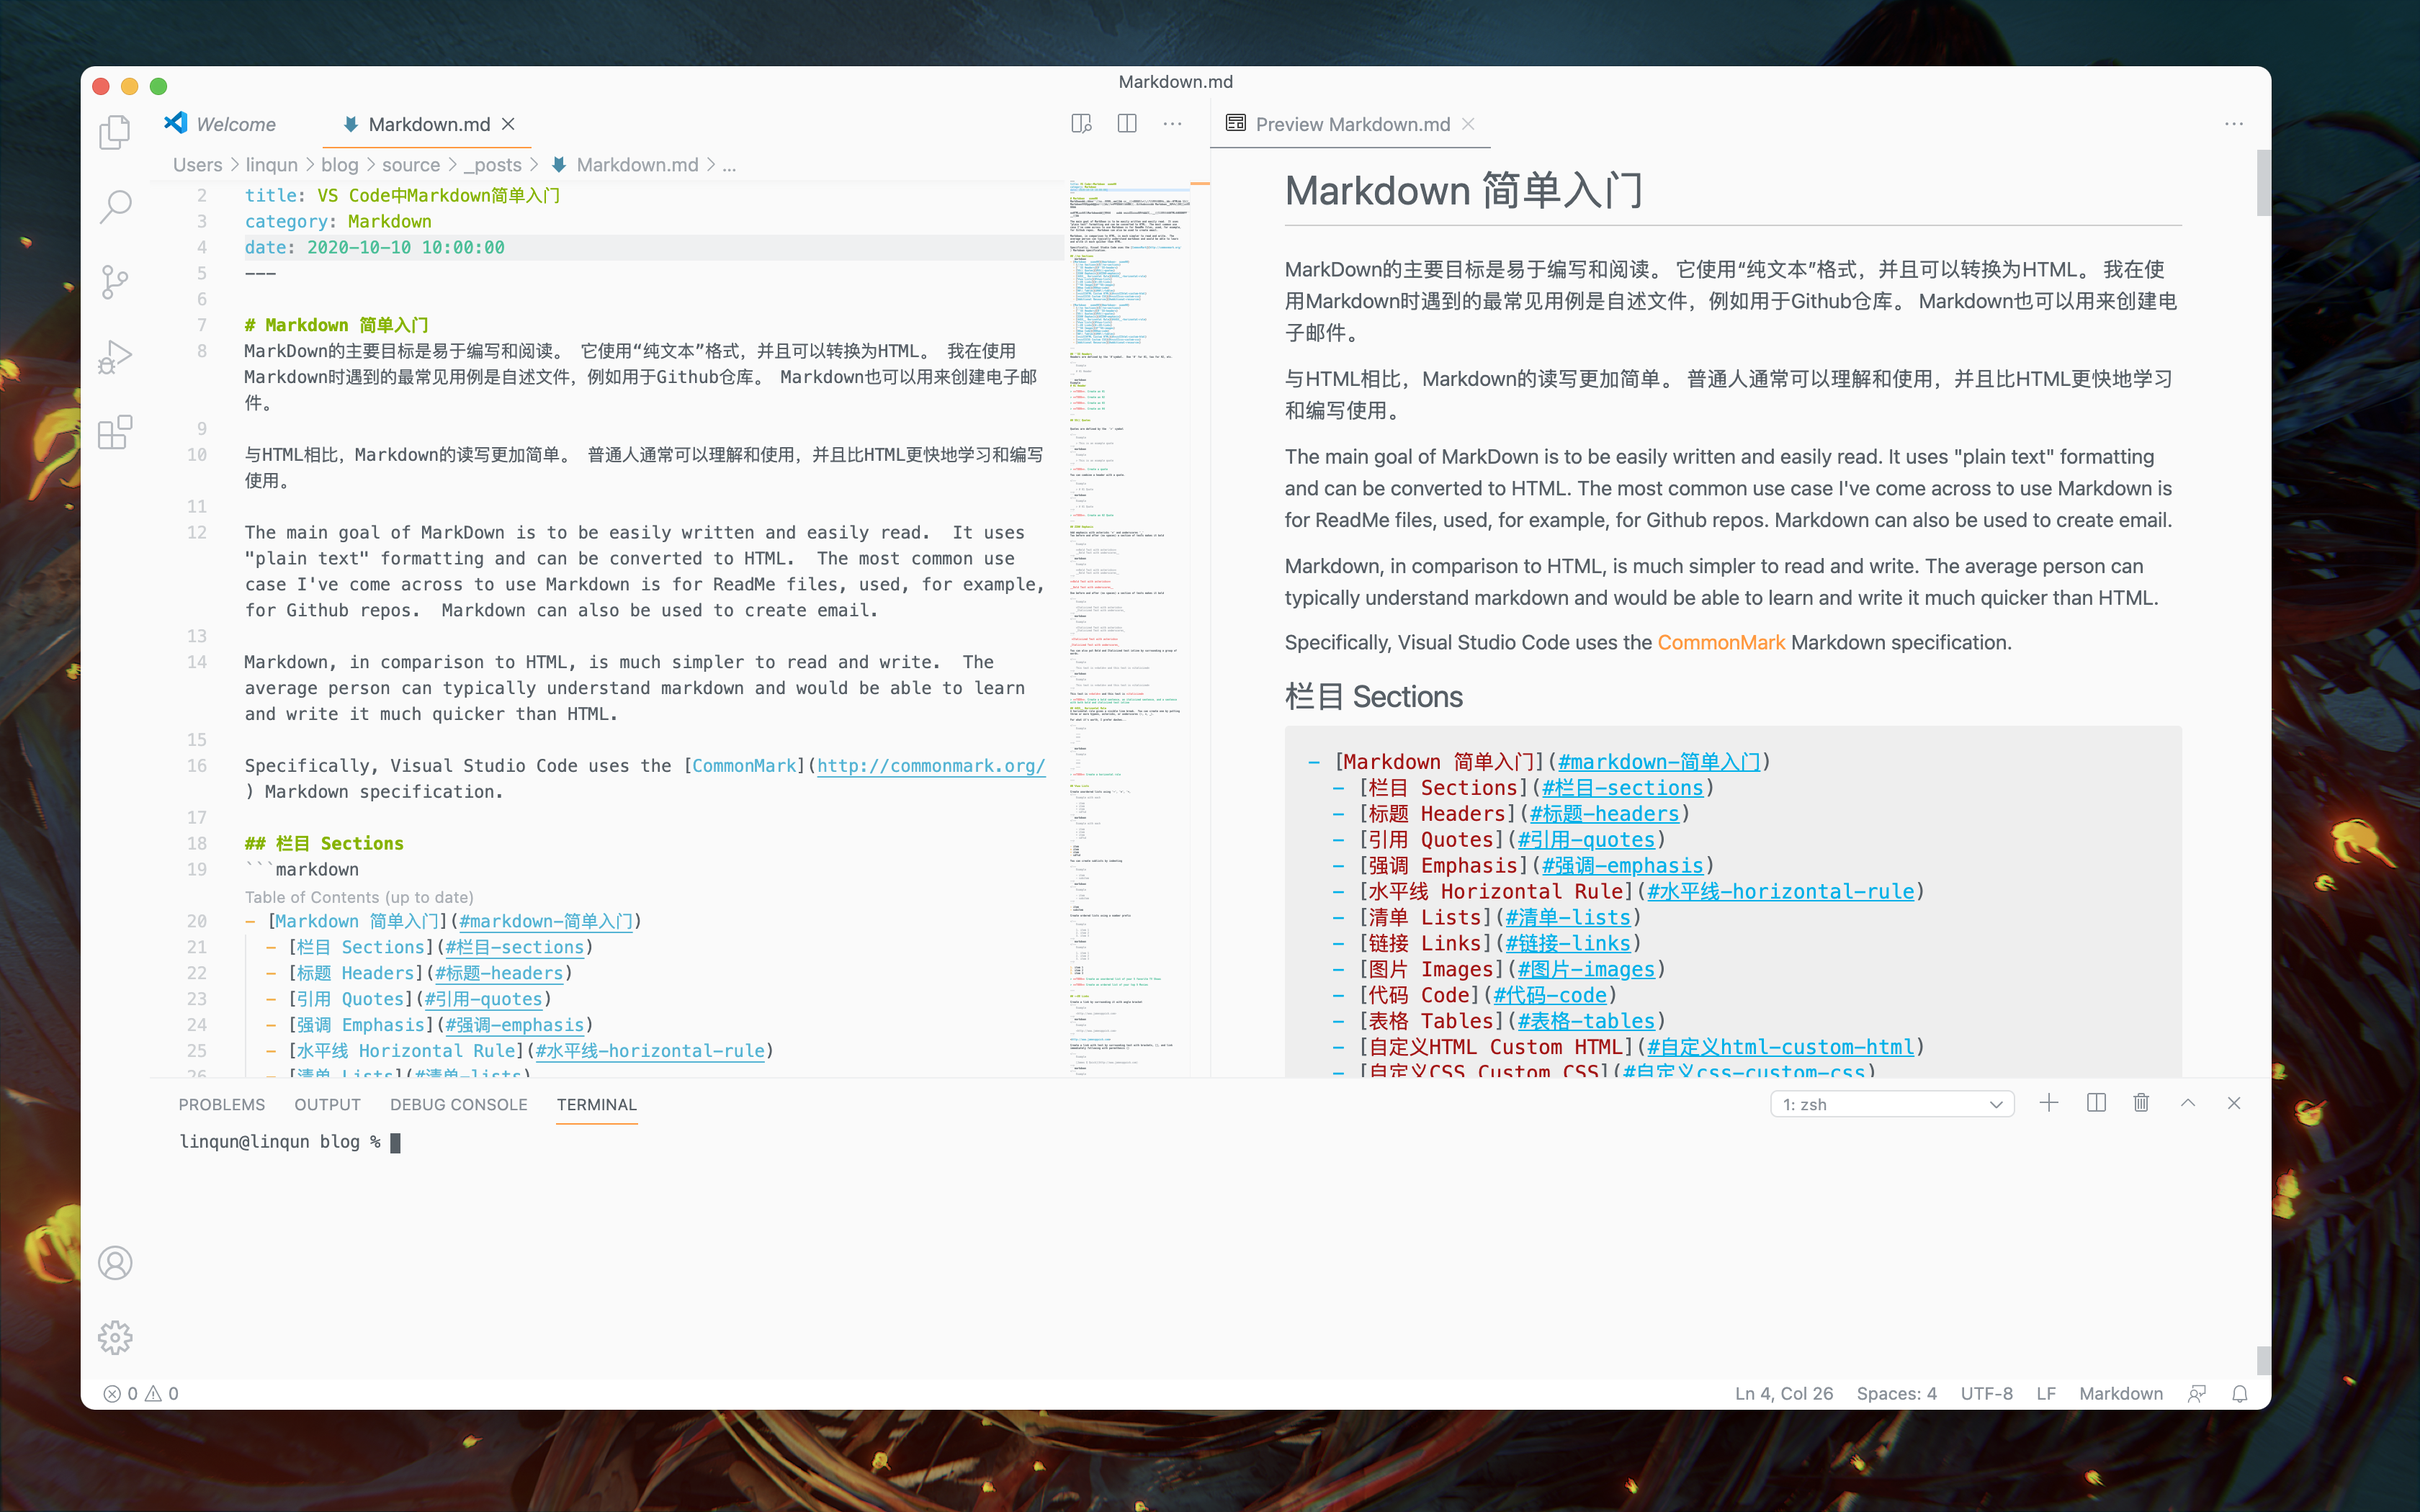
Task: Open Manage gear settings icon
Action: pyautogui.click(x=115, y=1338)
